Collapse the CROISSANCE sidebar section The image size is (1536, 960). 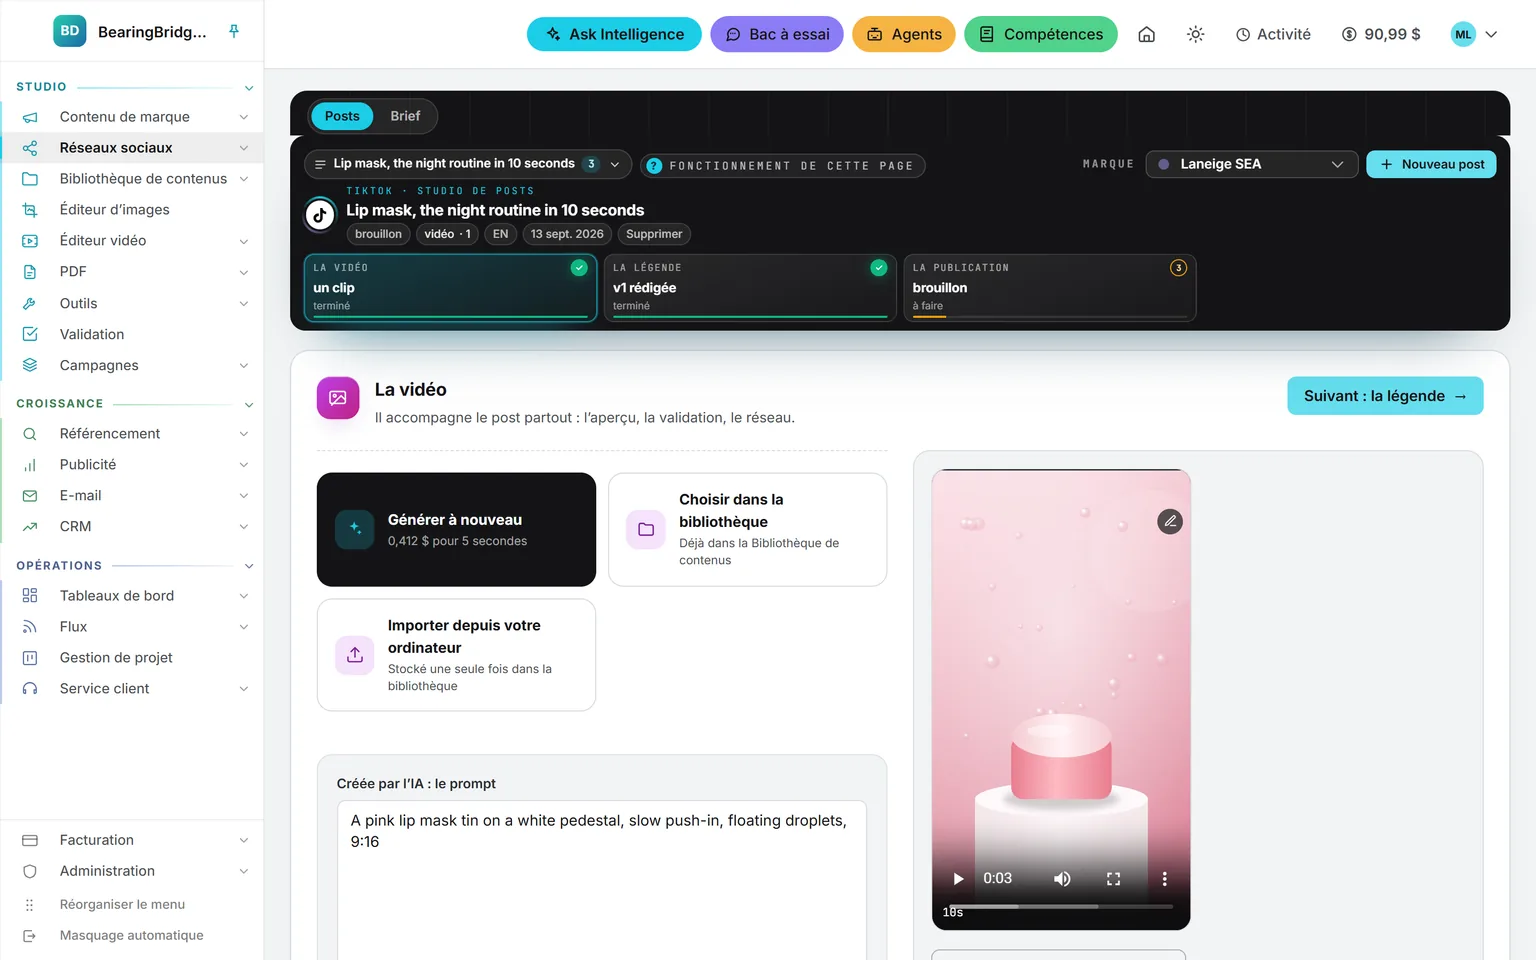pyautogui.click(x=249, y=404)
